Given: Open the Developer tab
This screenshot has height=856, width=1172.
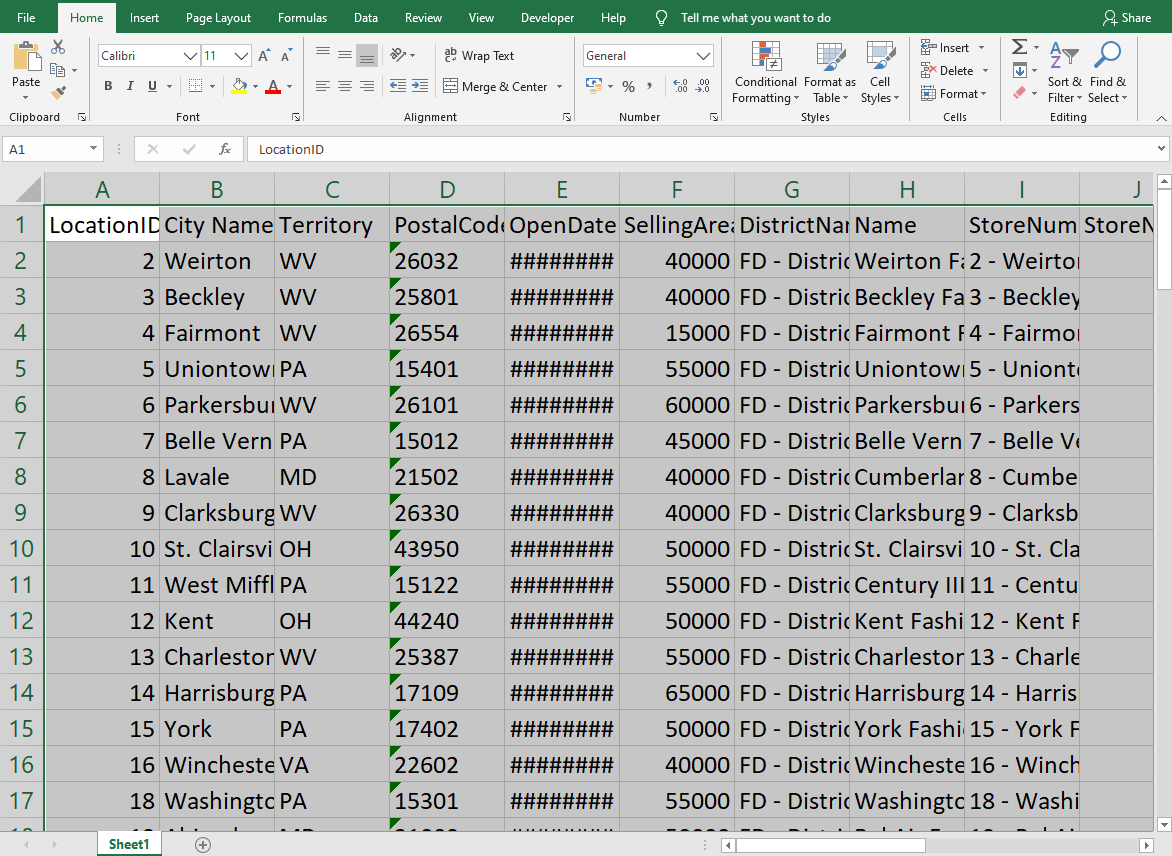Looking at the screenshot, I should point(547,17).
